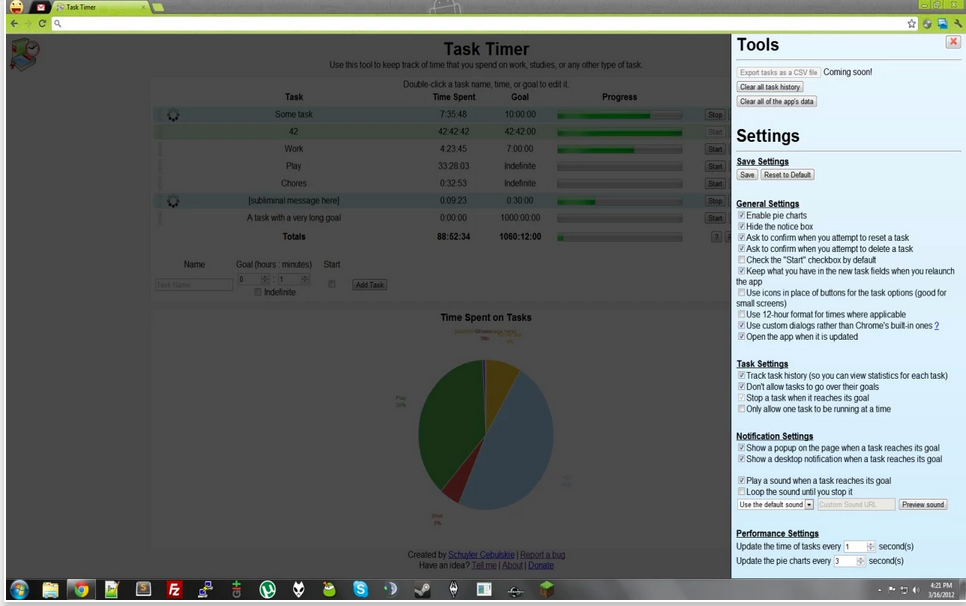The image size is (966, 606).
Task: Check the Indefinite goal checkbox
Action: click(258, 292)
